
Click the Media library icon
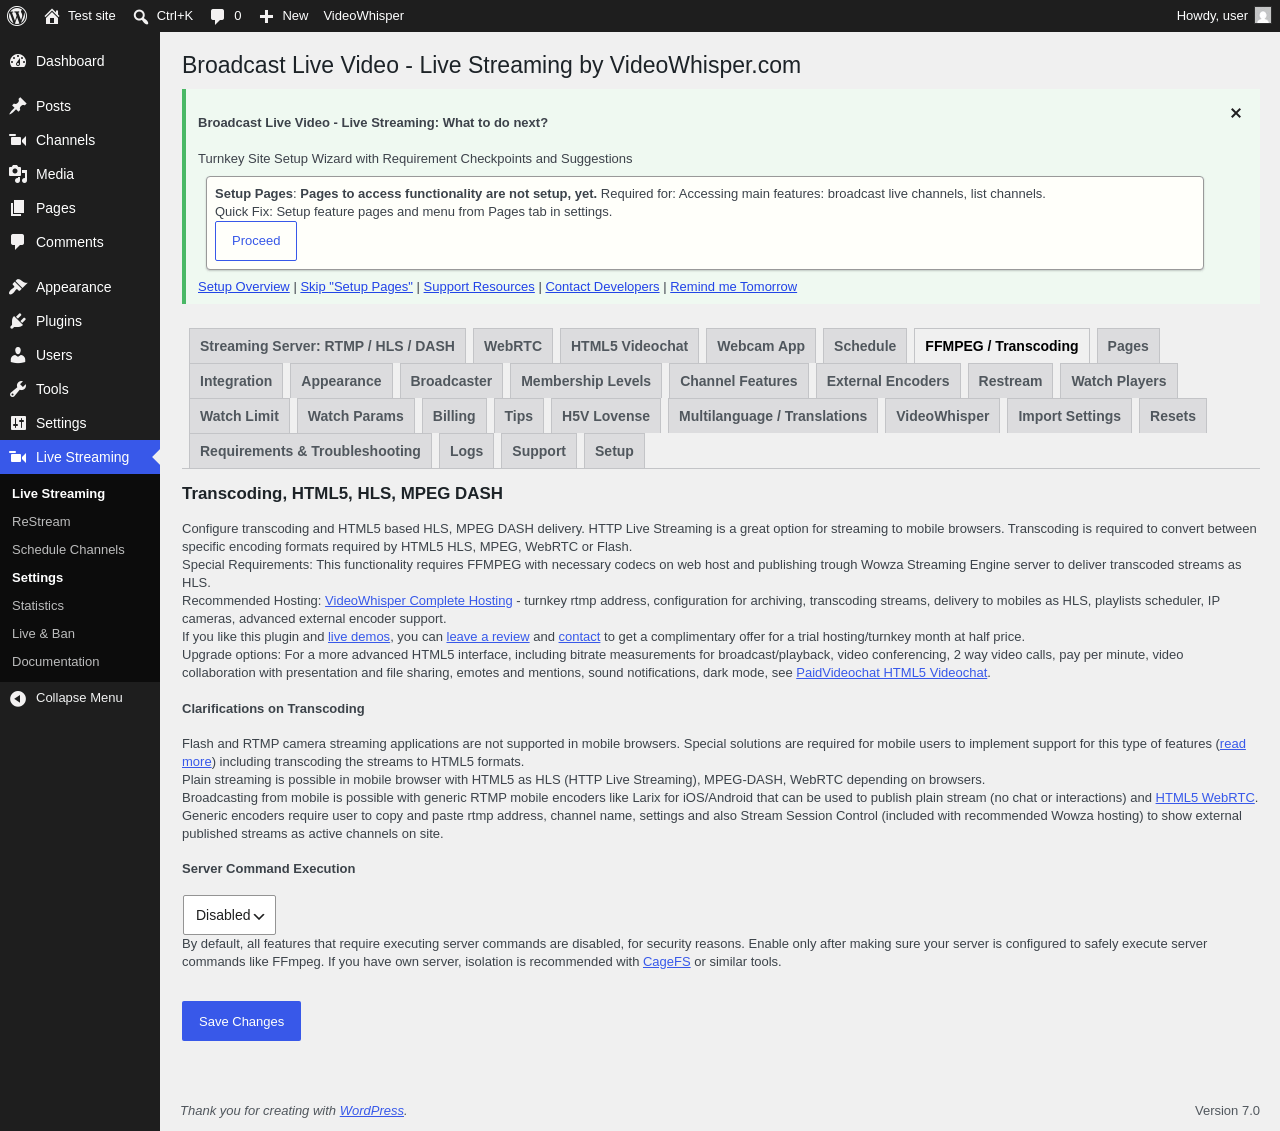point(18,174)
